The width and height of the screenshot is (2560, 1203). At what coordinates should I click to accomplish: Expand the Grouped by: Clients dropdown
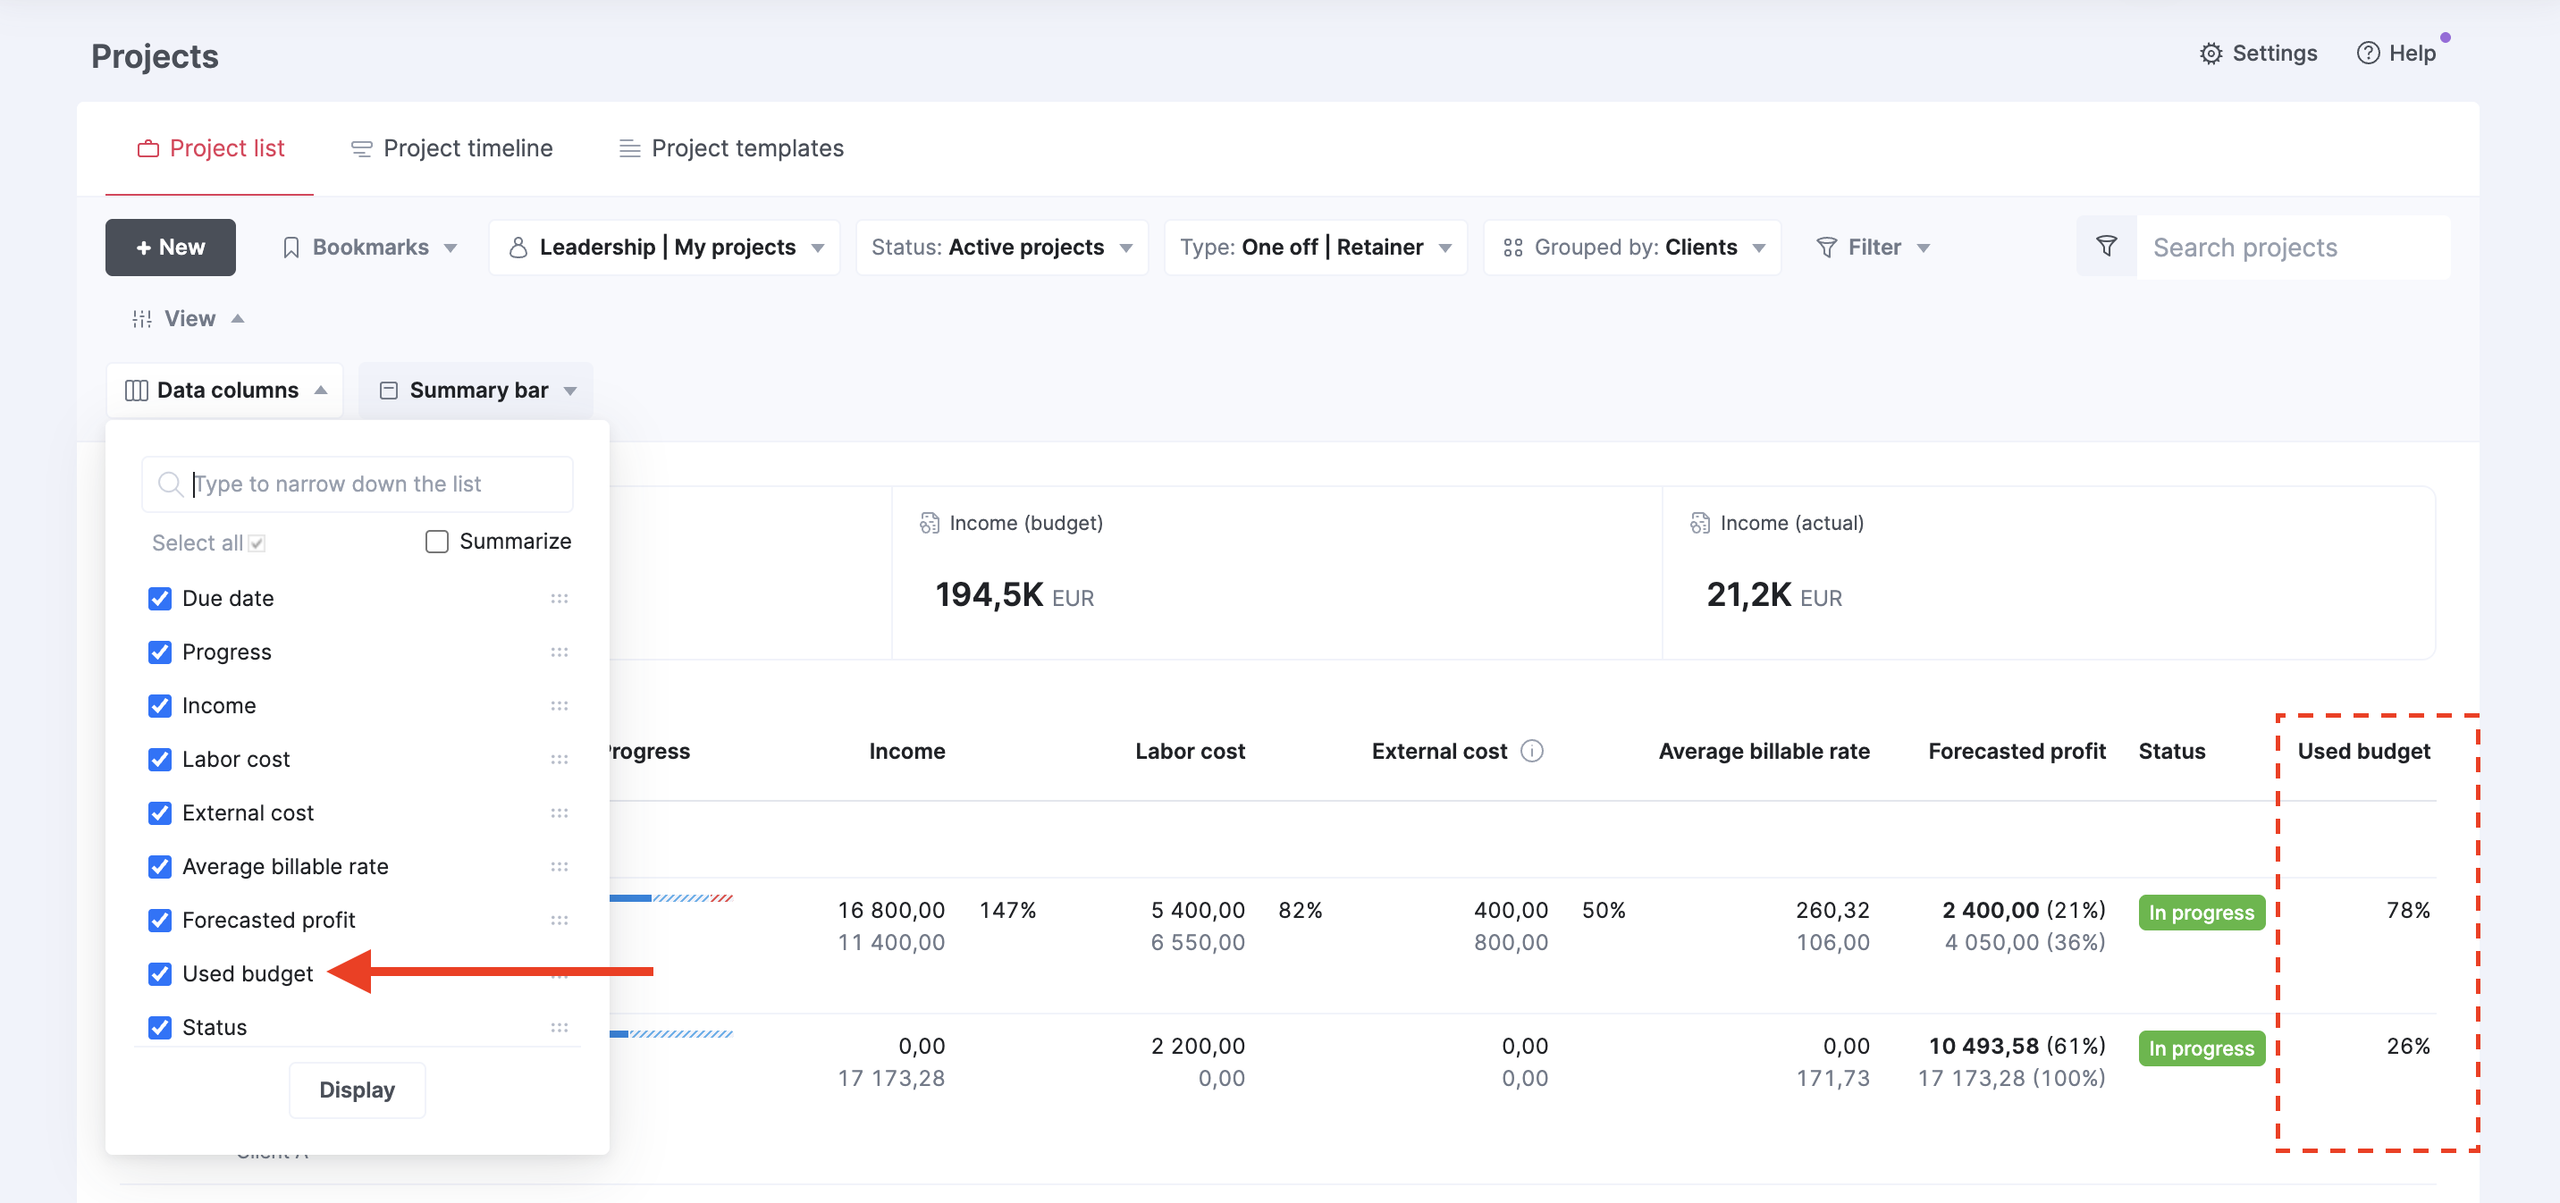[x=1633, y=248]
